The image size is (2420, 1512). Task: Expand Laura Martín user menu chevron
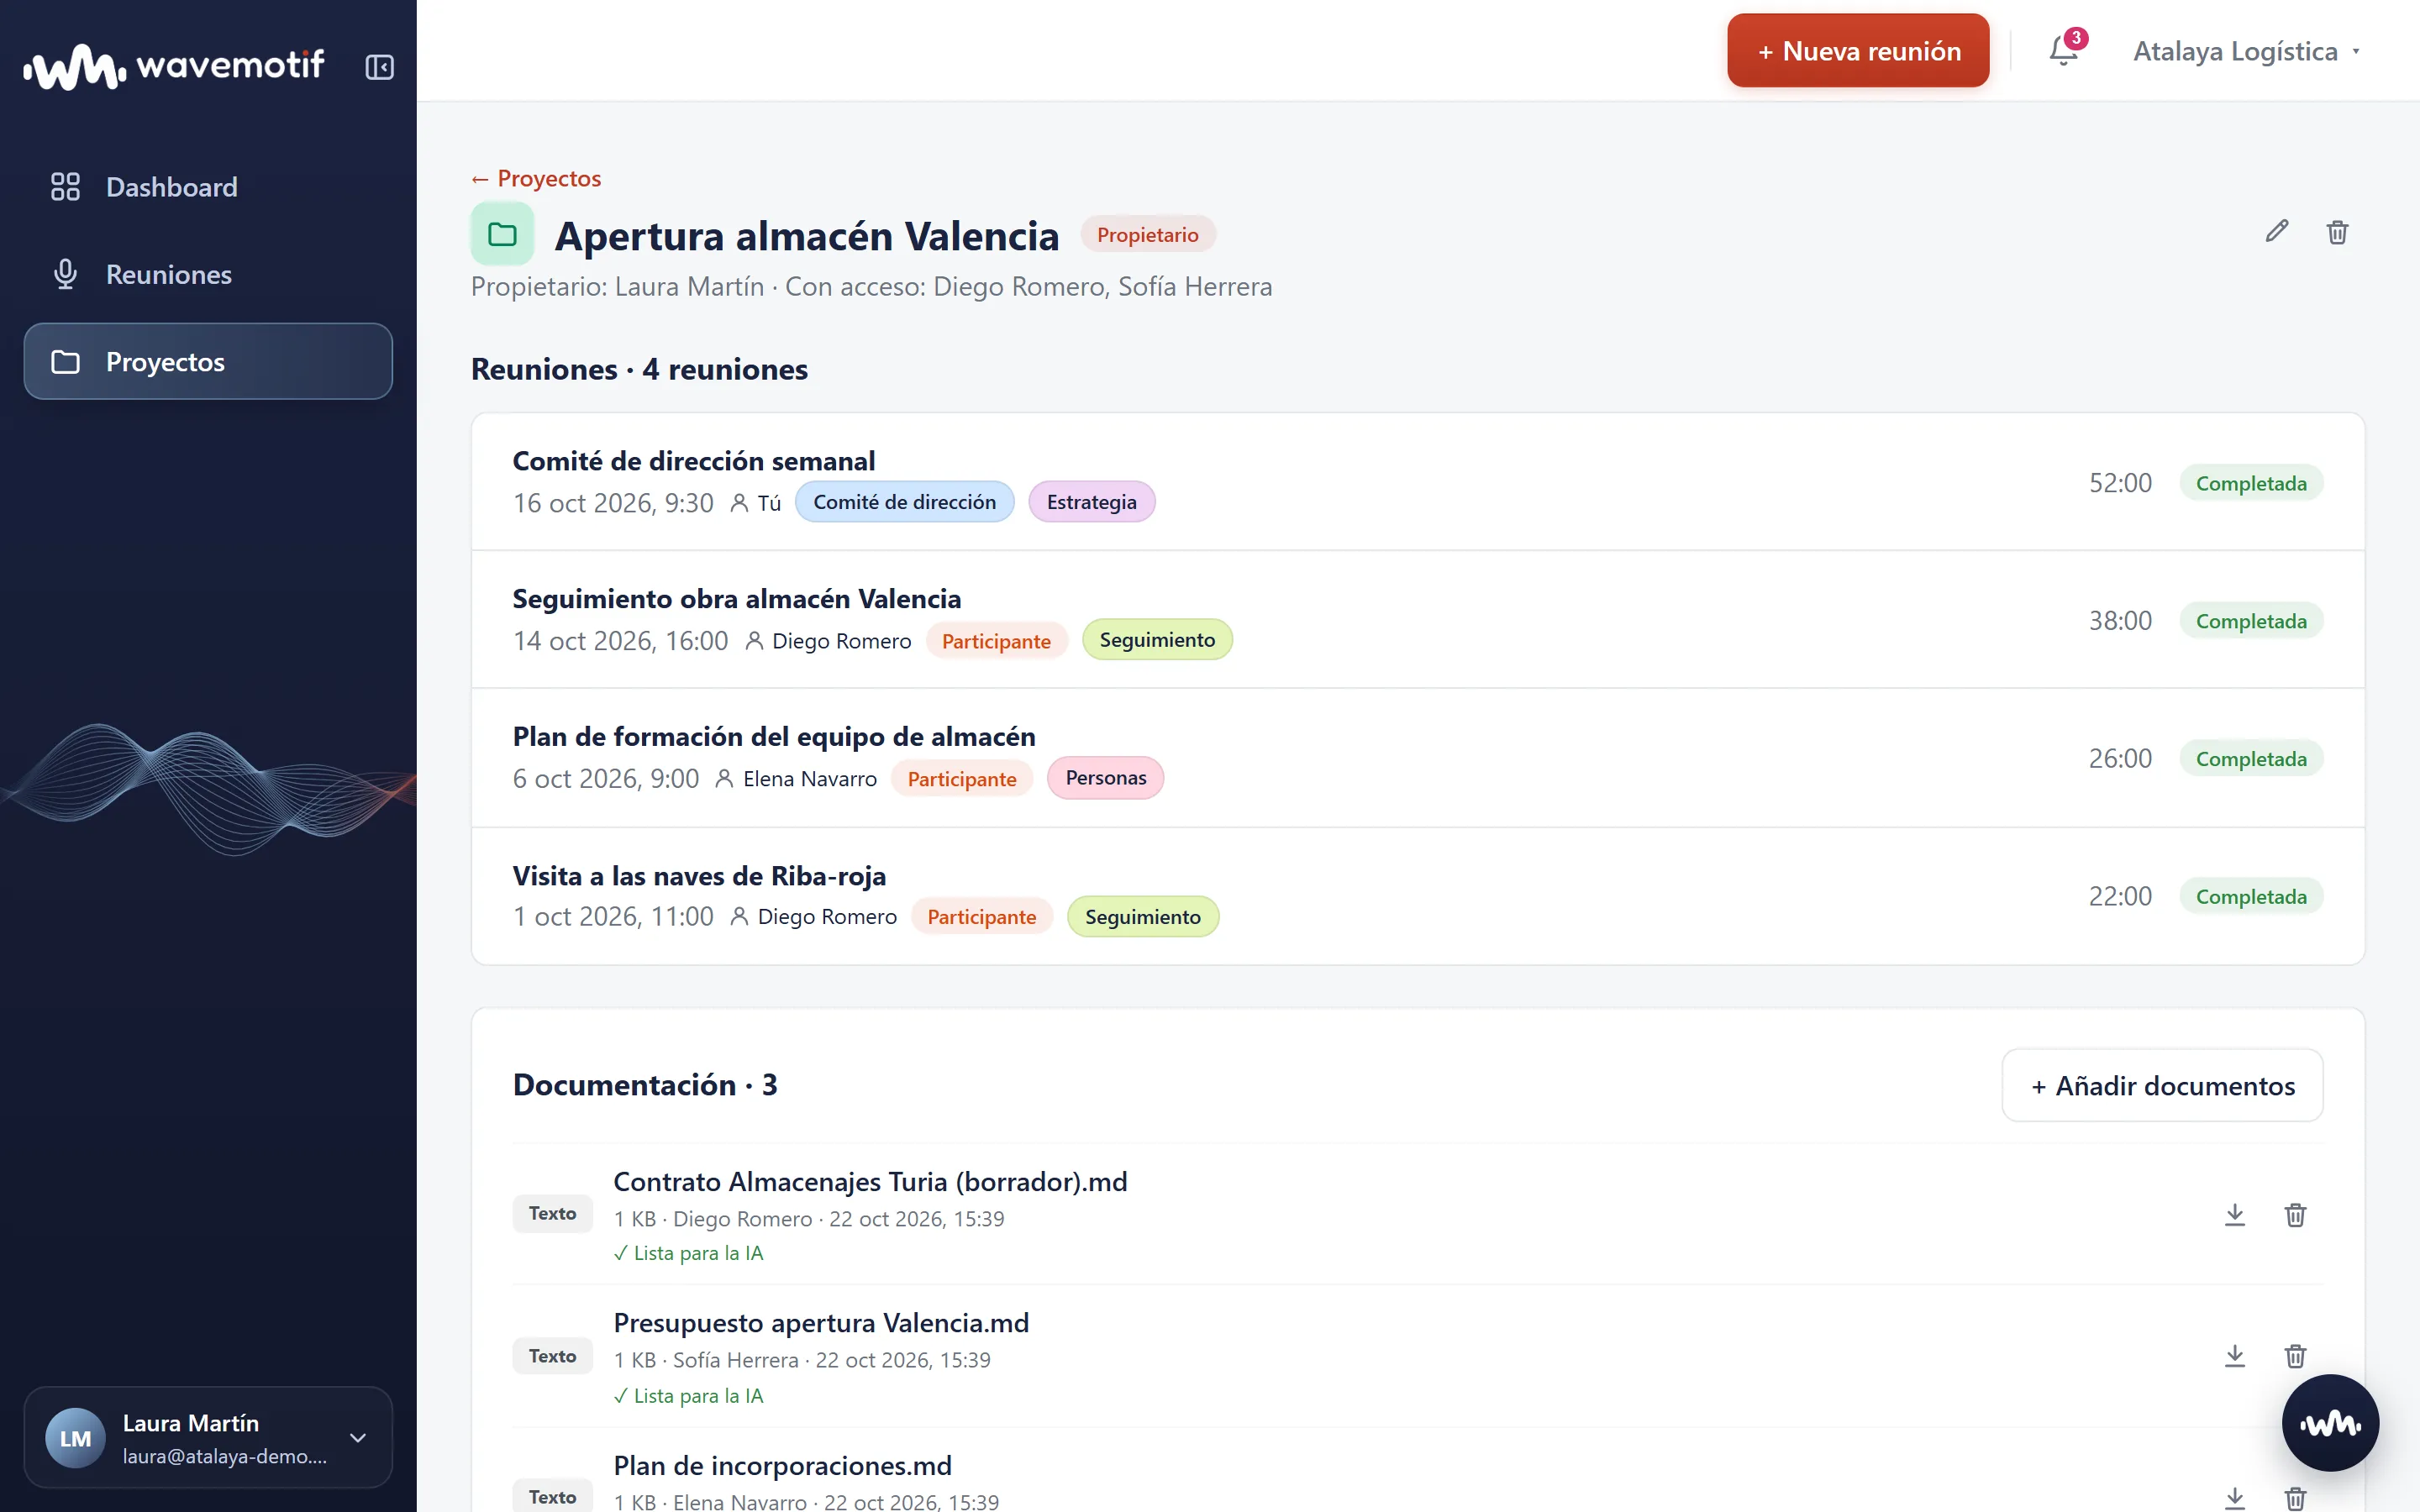(358, 1438)
